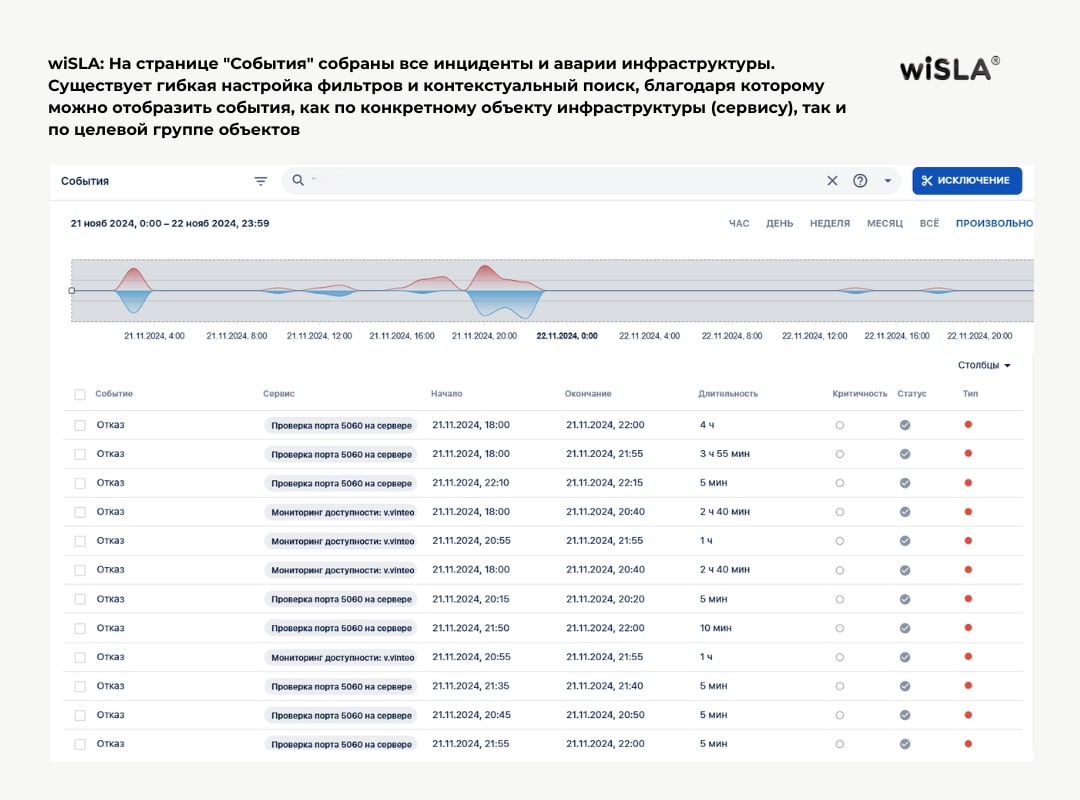Click red type dot in the 22:10 start row
Viewport: 1080px width, 800px height.
click(968, 482)
